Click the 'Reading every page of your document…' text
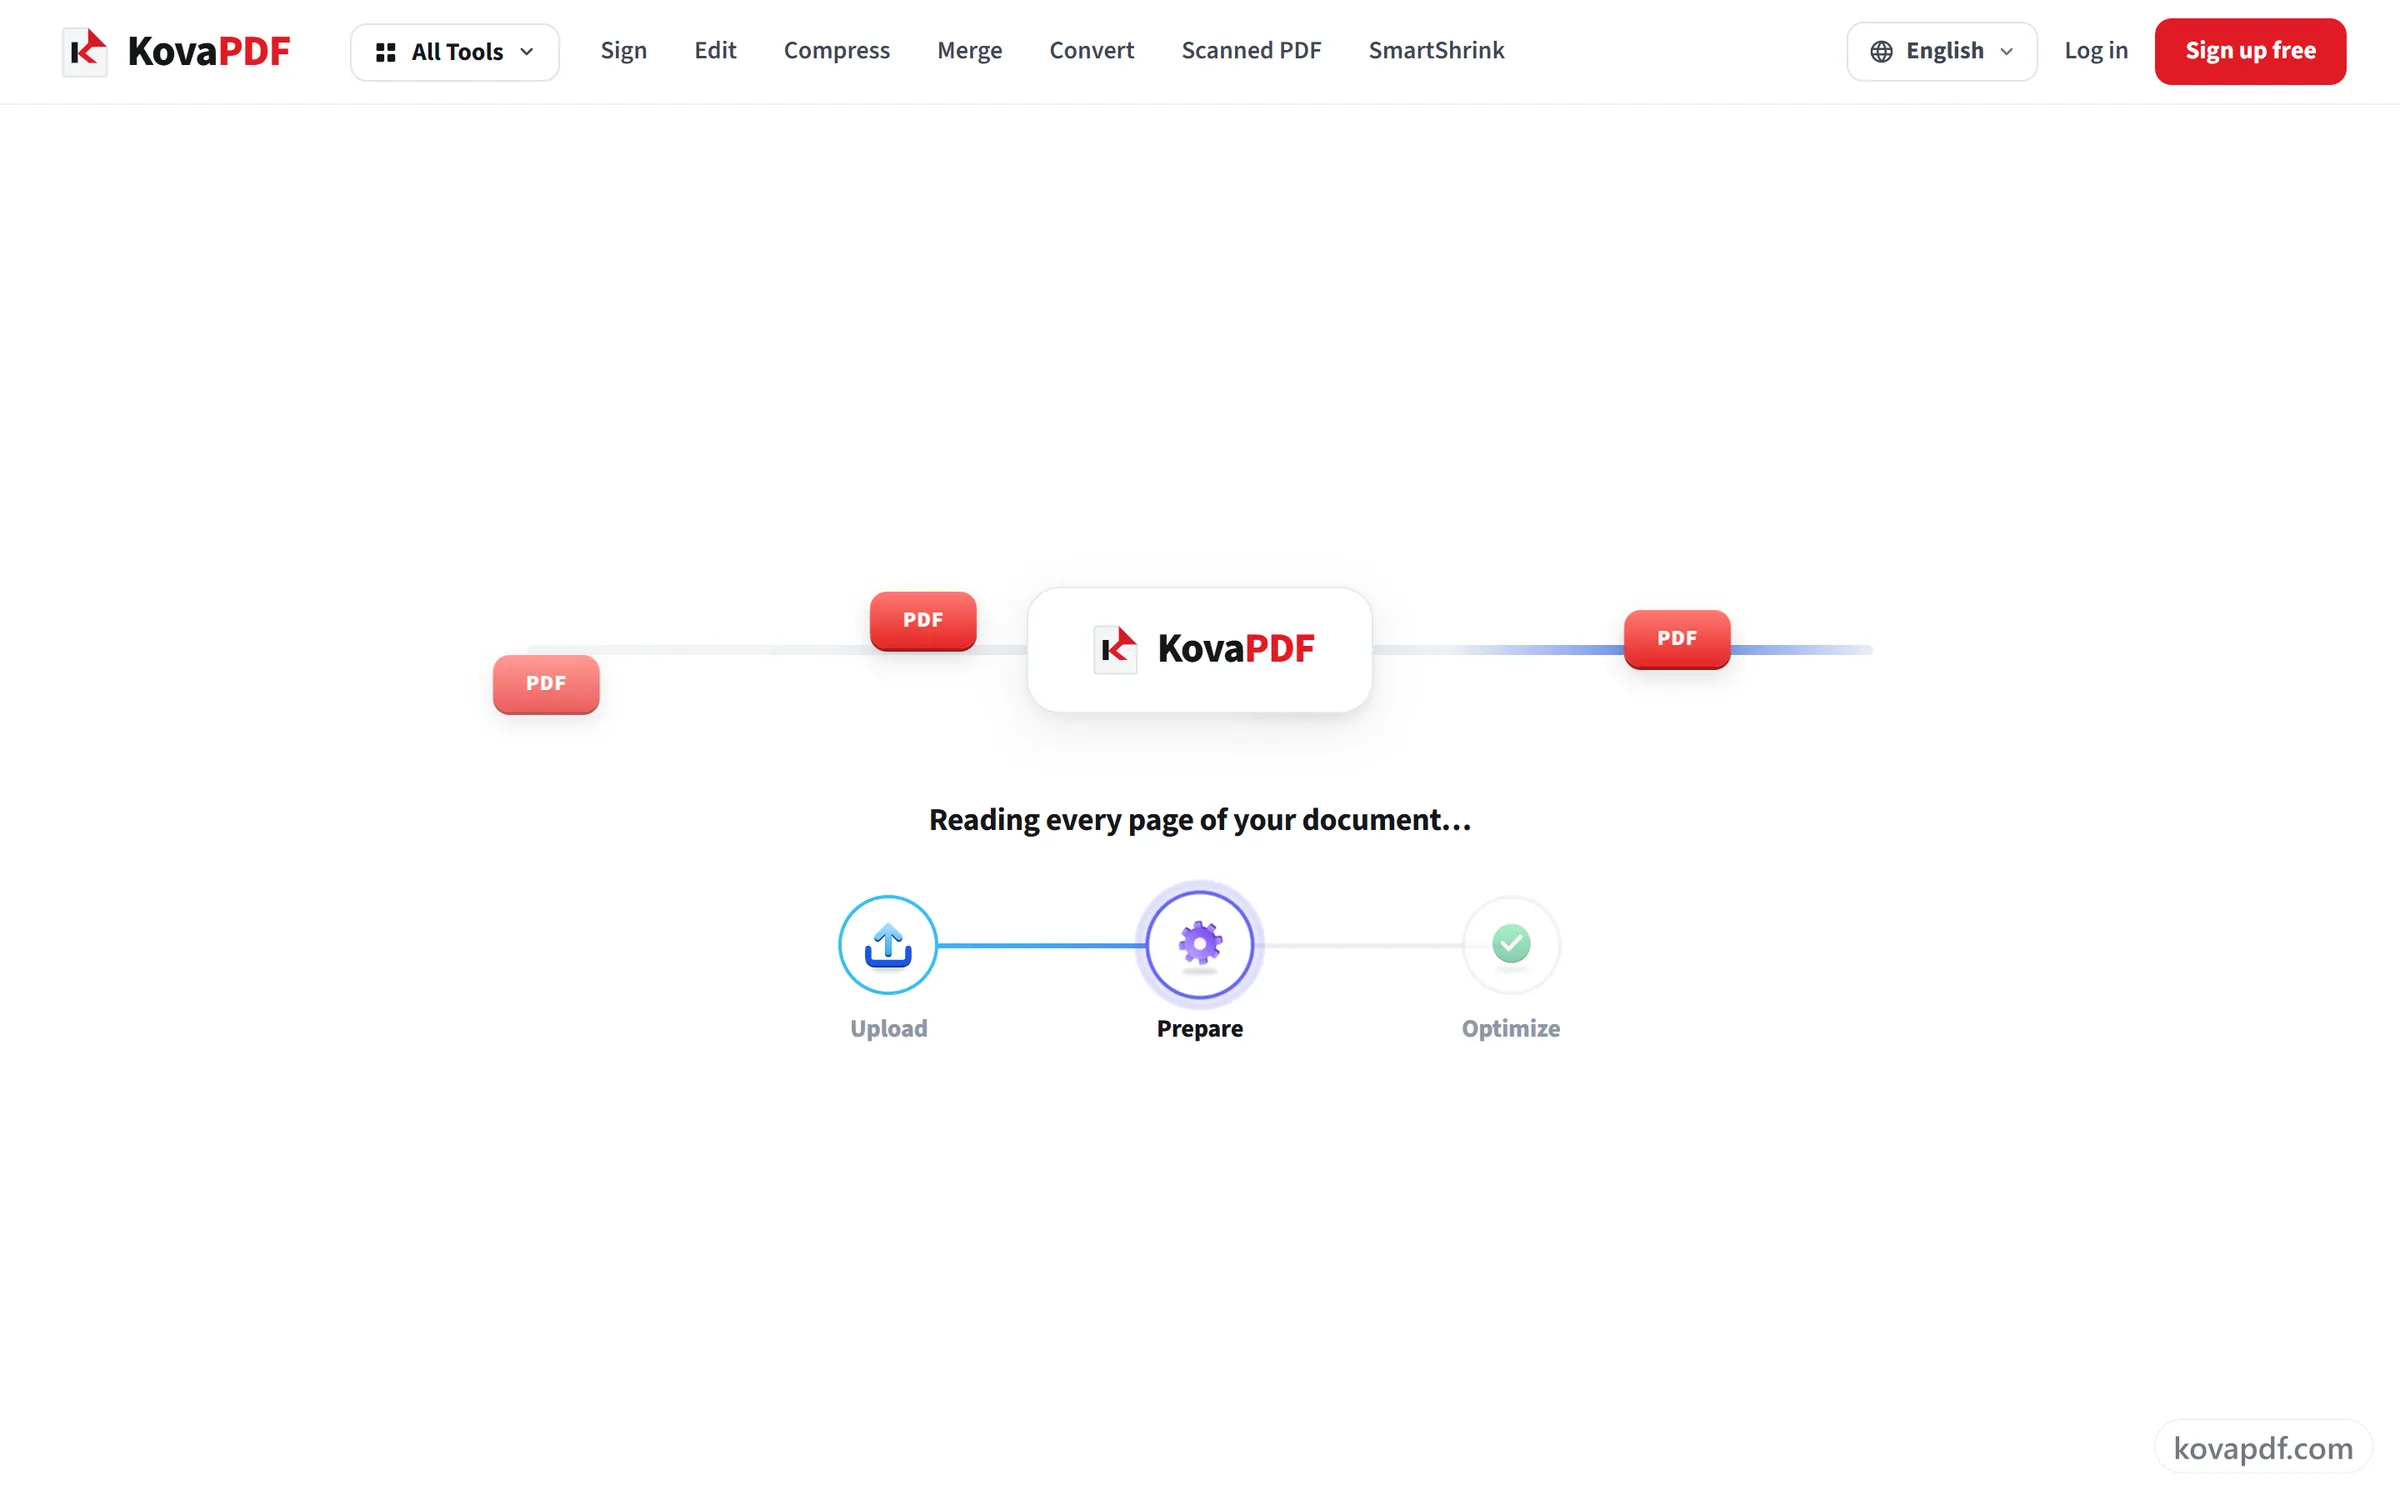This screenshot has height=1500, width=2400. pyautogui.click(x=1200, y=820)
